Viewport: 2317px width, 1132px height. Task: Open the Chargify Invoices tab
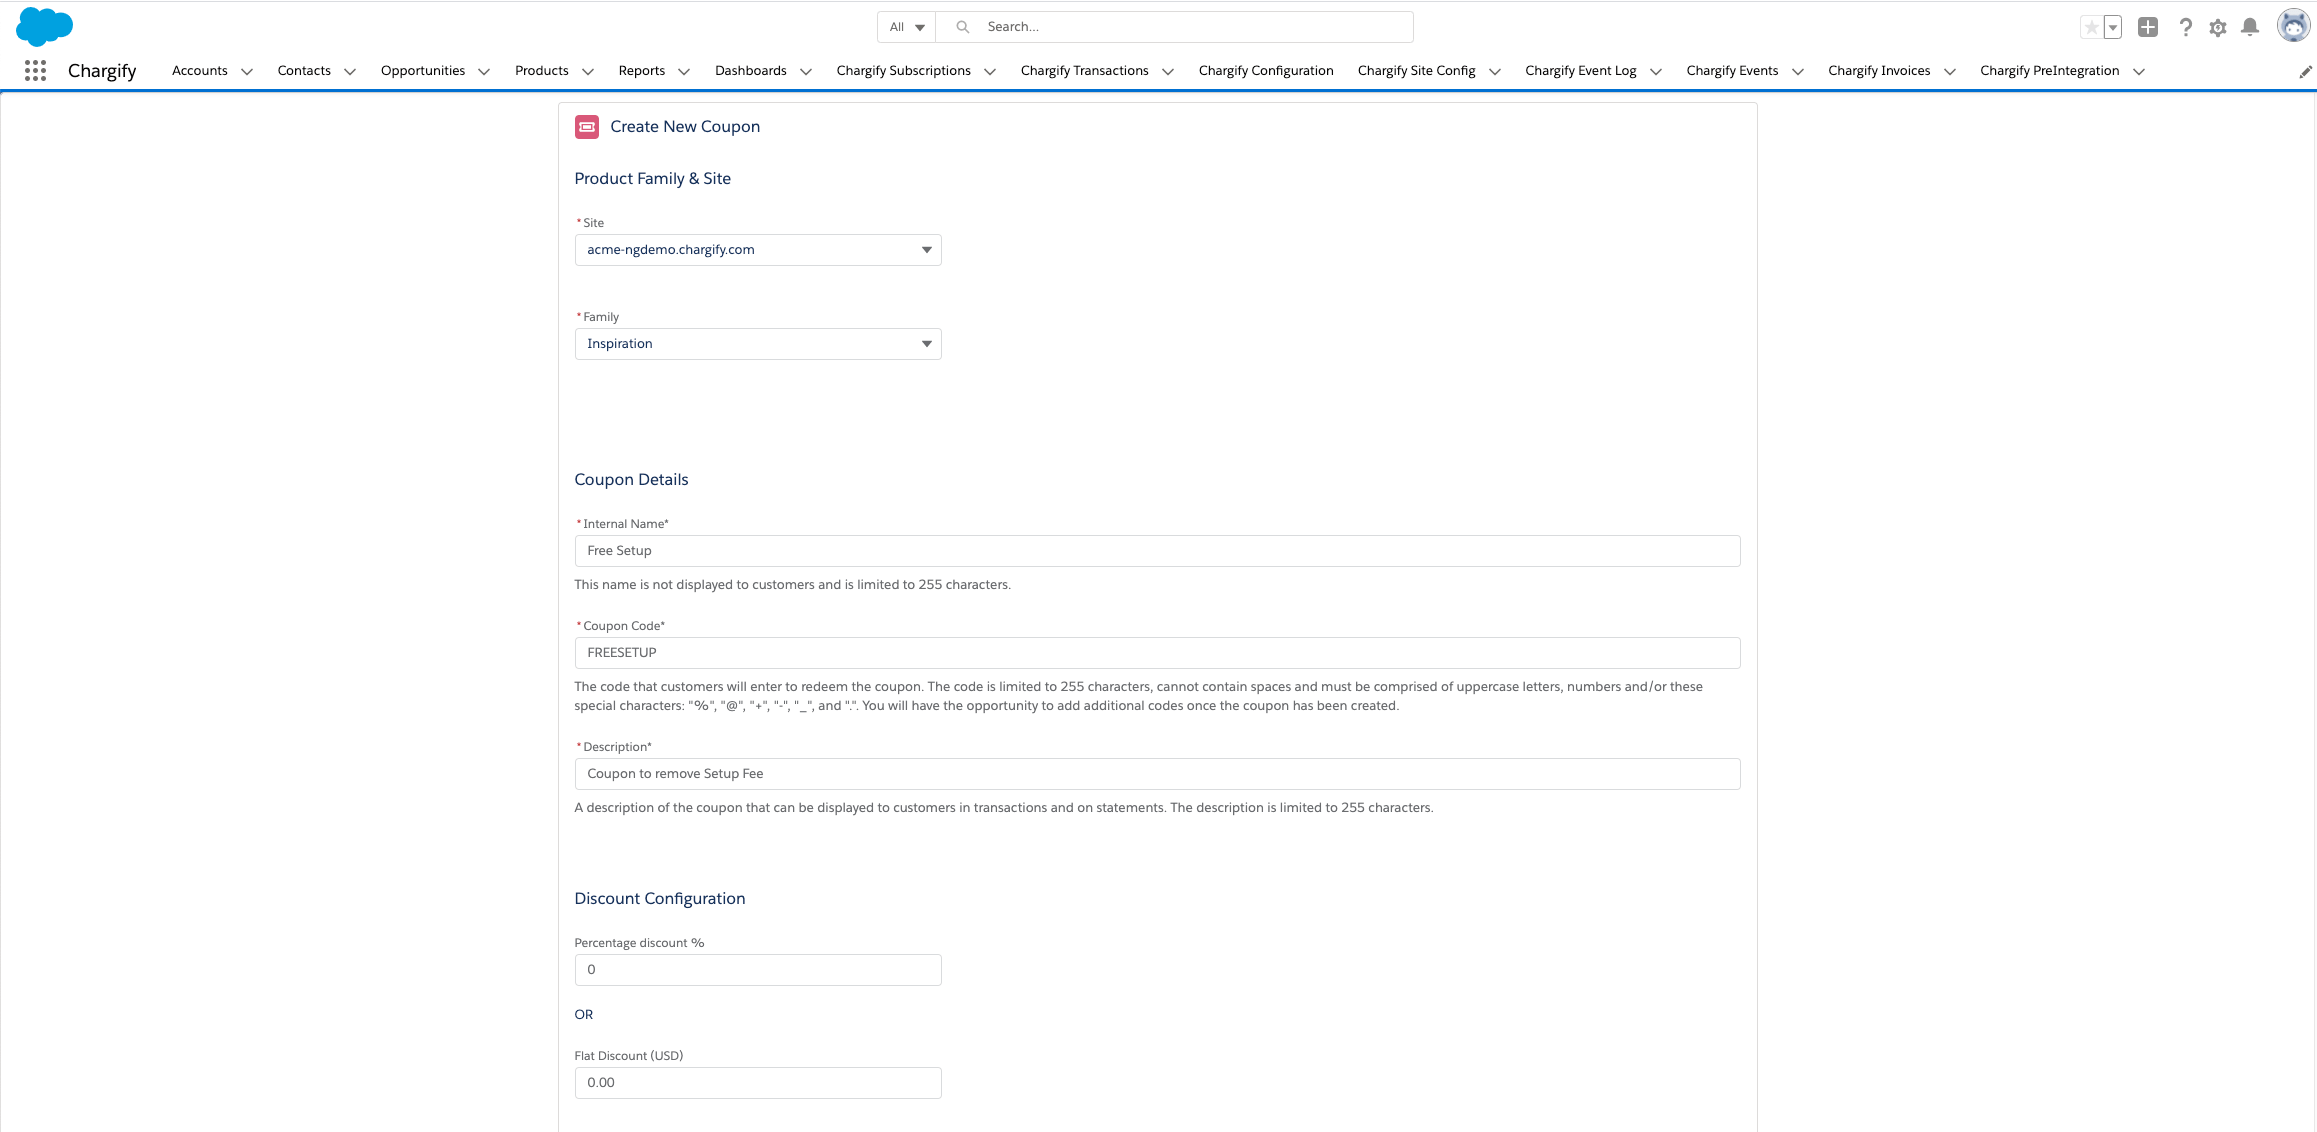(x=1878, y=71)
